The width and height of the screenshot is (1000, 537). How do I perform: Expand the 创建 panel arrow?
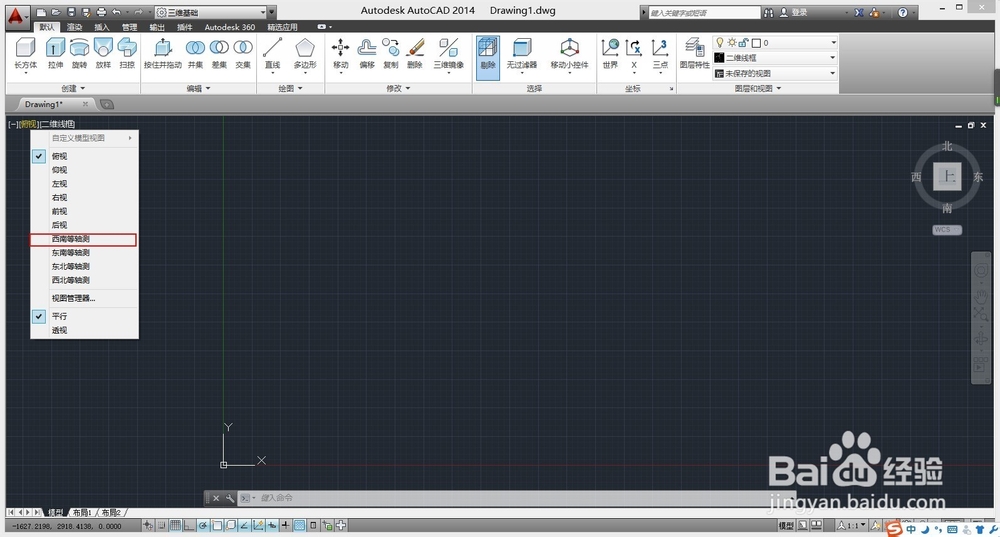83,89
